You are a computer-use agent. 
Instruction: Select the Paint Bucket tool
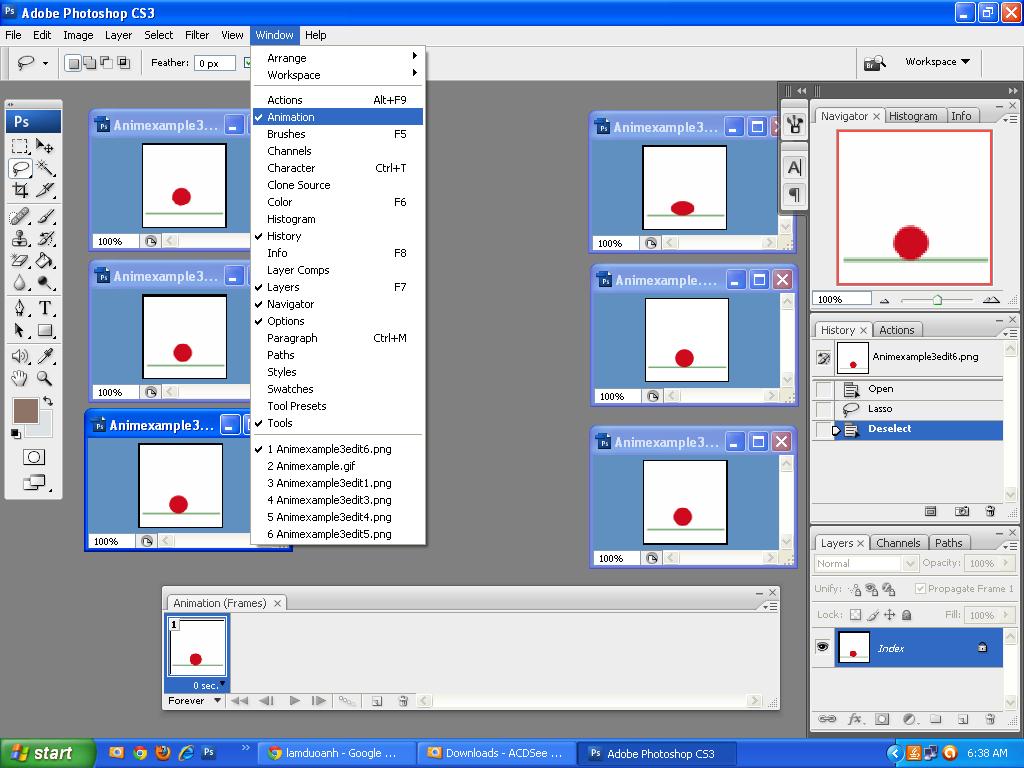[45, 261]
